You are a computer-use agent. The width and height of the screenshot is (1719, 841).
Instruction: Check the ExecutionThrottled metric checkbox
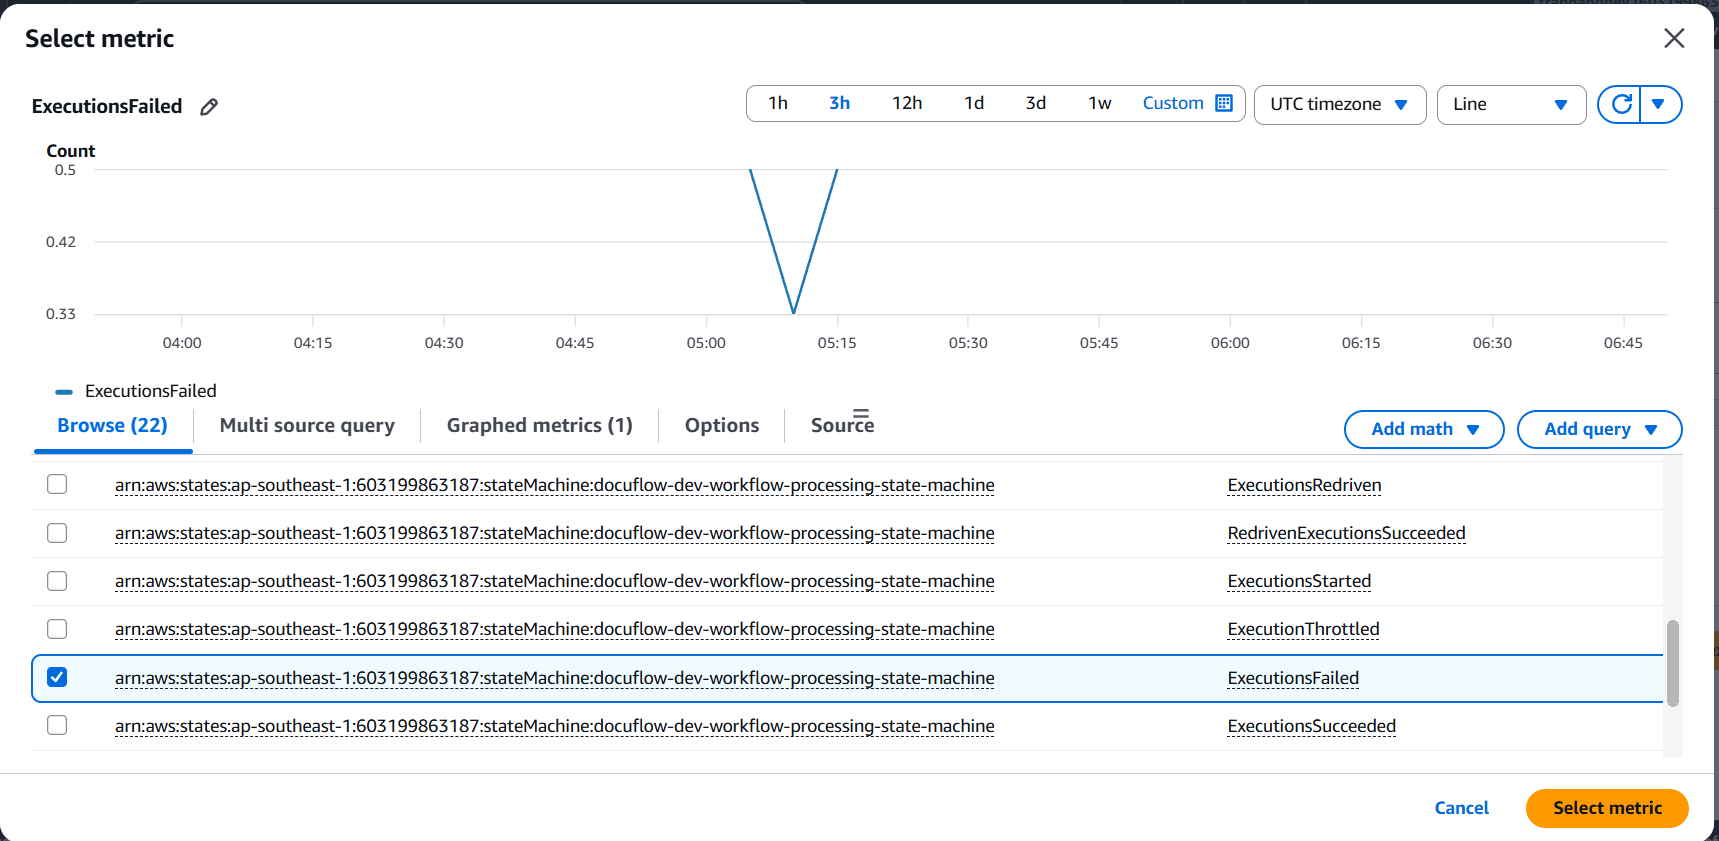pyautogui.click(x=57, y=628)
